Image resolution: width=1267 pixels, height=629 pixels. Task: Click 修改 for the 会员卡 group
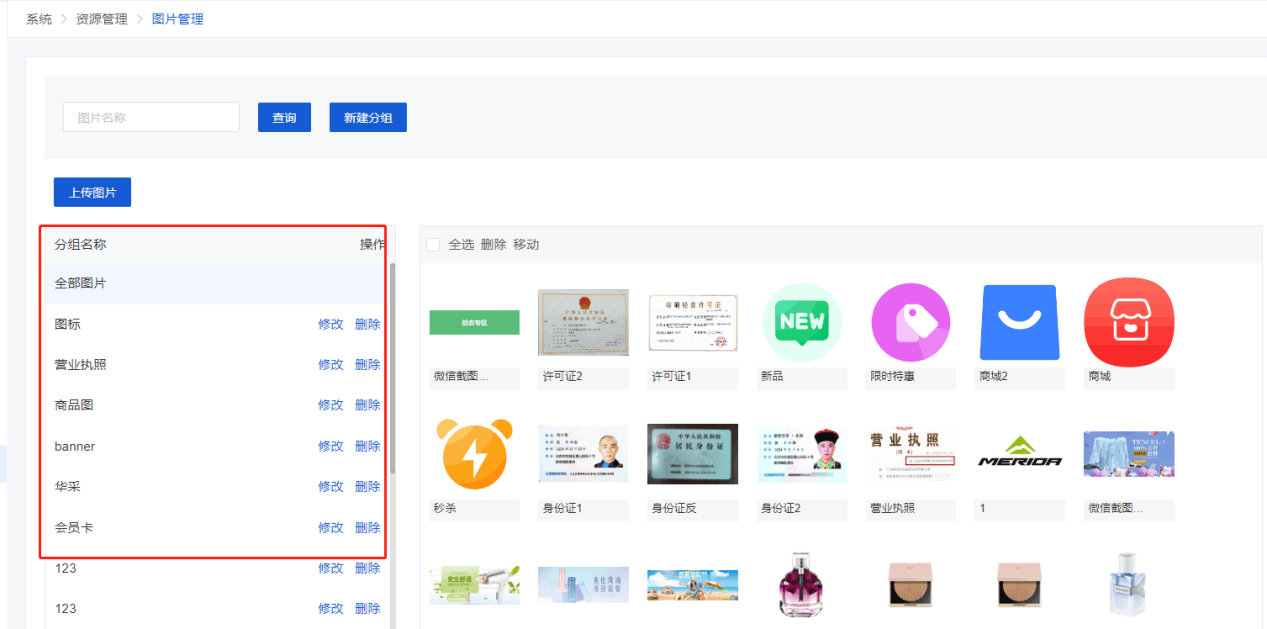(331, 527)
